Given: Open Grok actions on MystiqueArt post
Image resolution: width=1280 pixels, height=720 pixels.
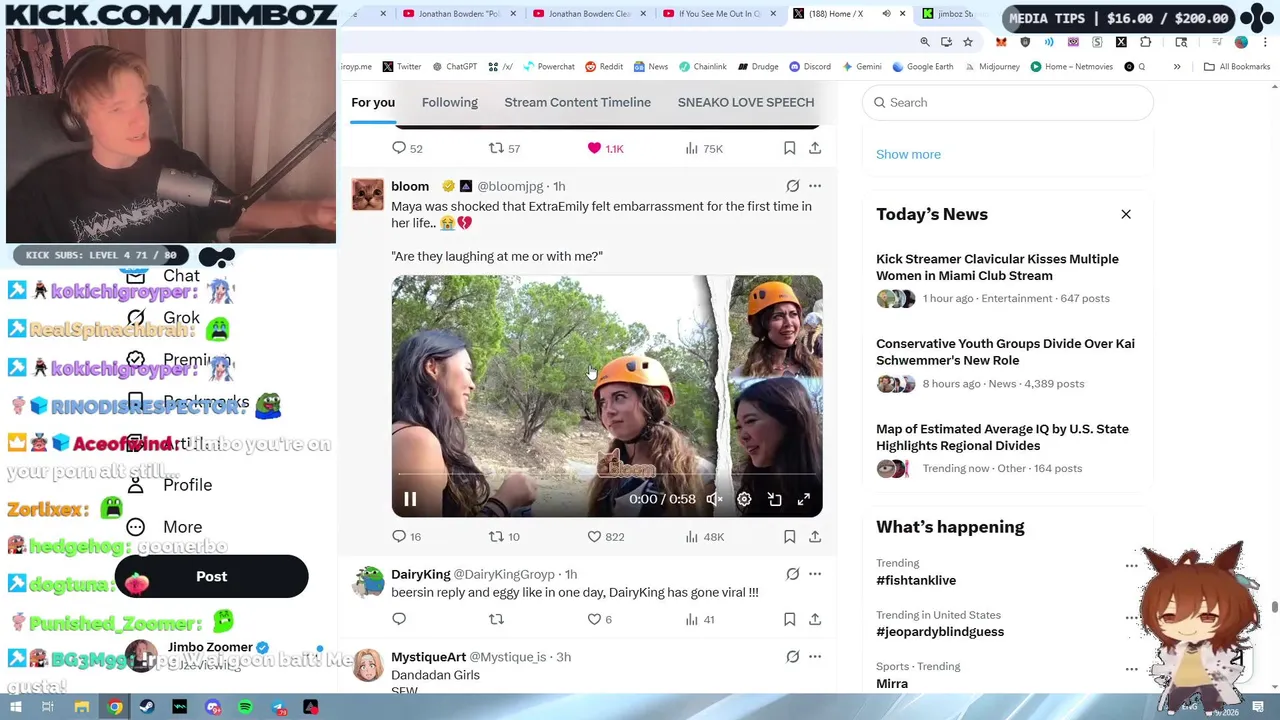Looking at the screenshot, I should [792, 657].
